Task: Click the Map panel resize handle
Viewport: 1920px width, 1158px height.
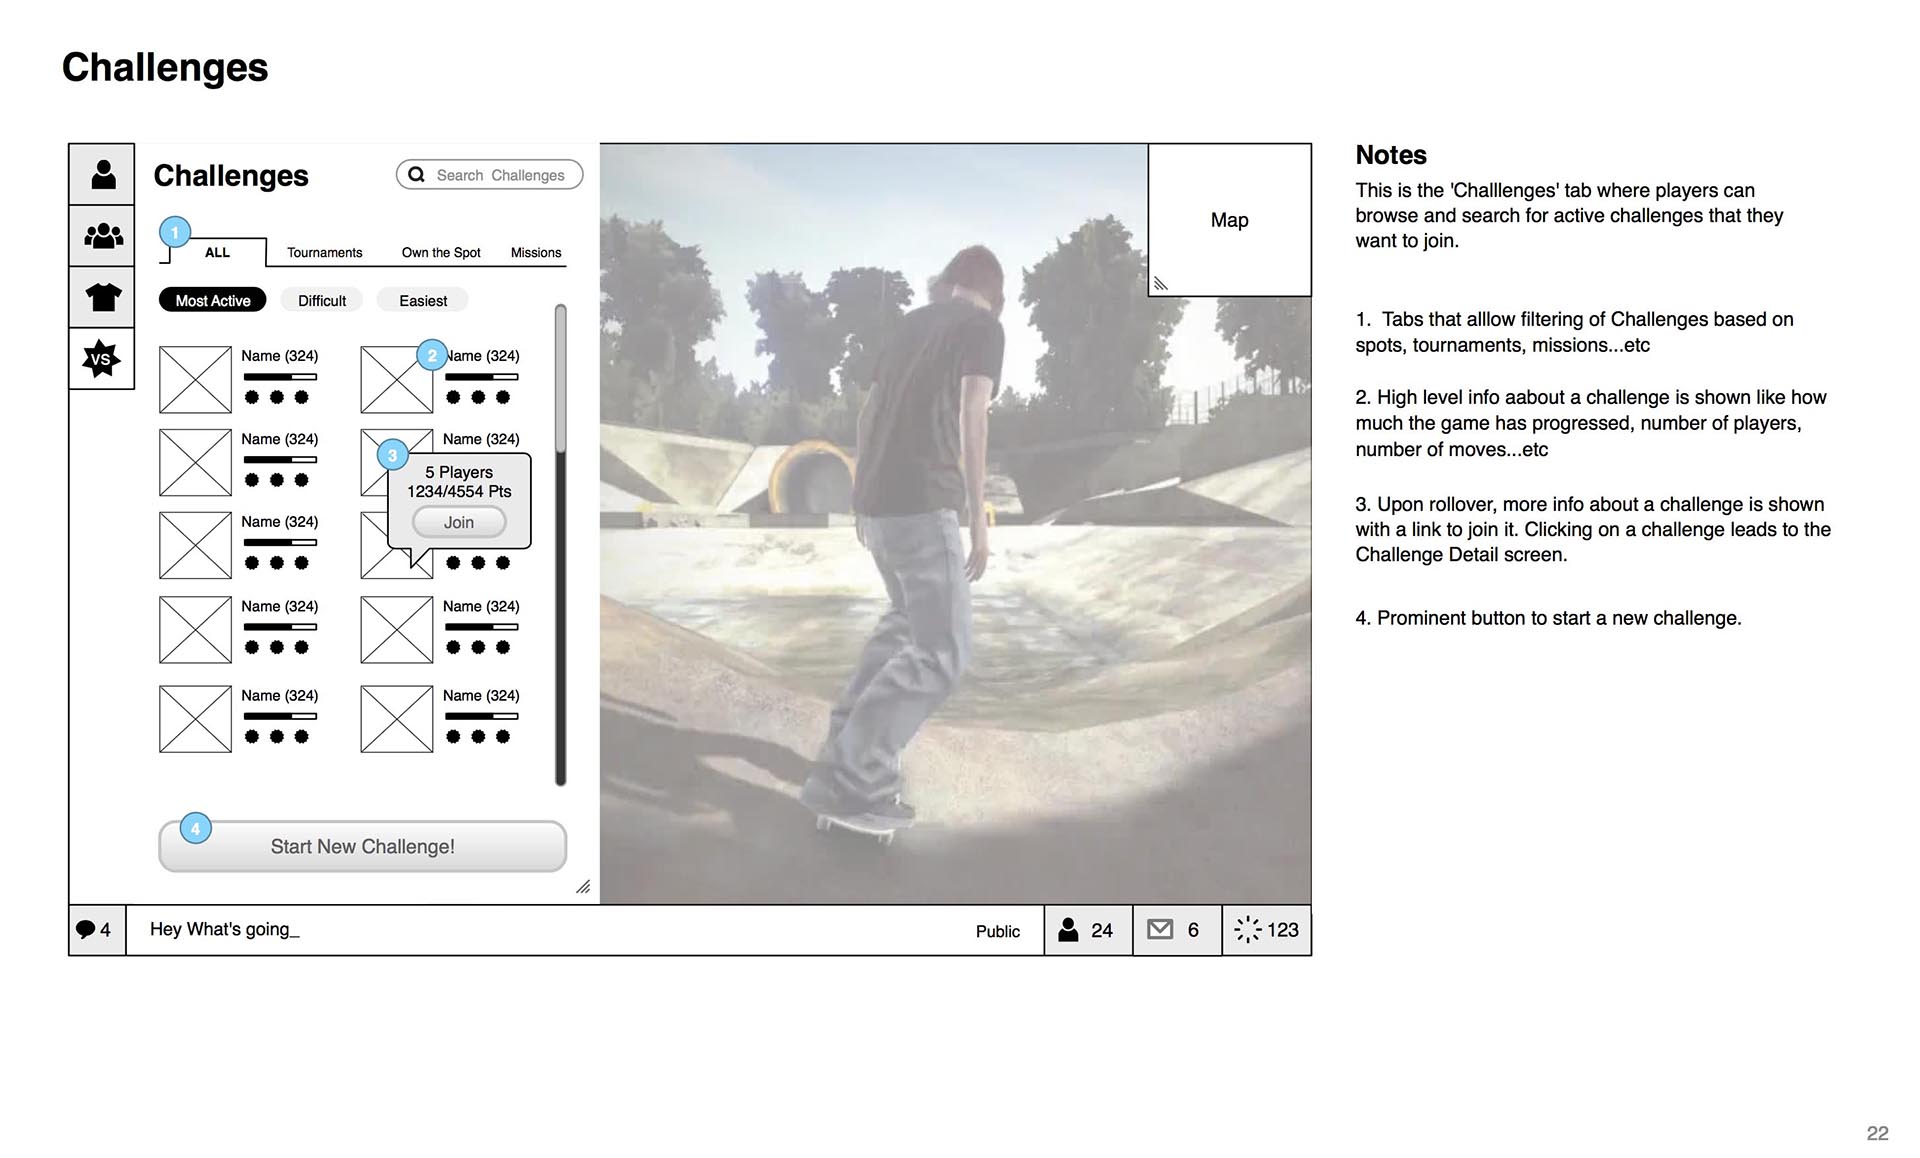Action: pos(1161,284)
